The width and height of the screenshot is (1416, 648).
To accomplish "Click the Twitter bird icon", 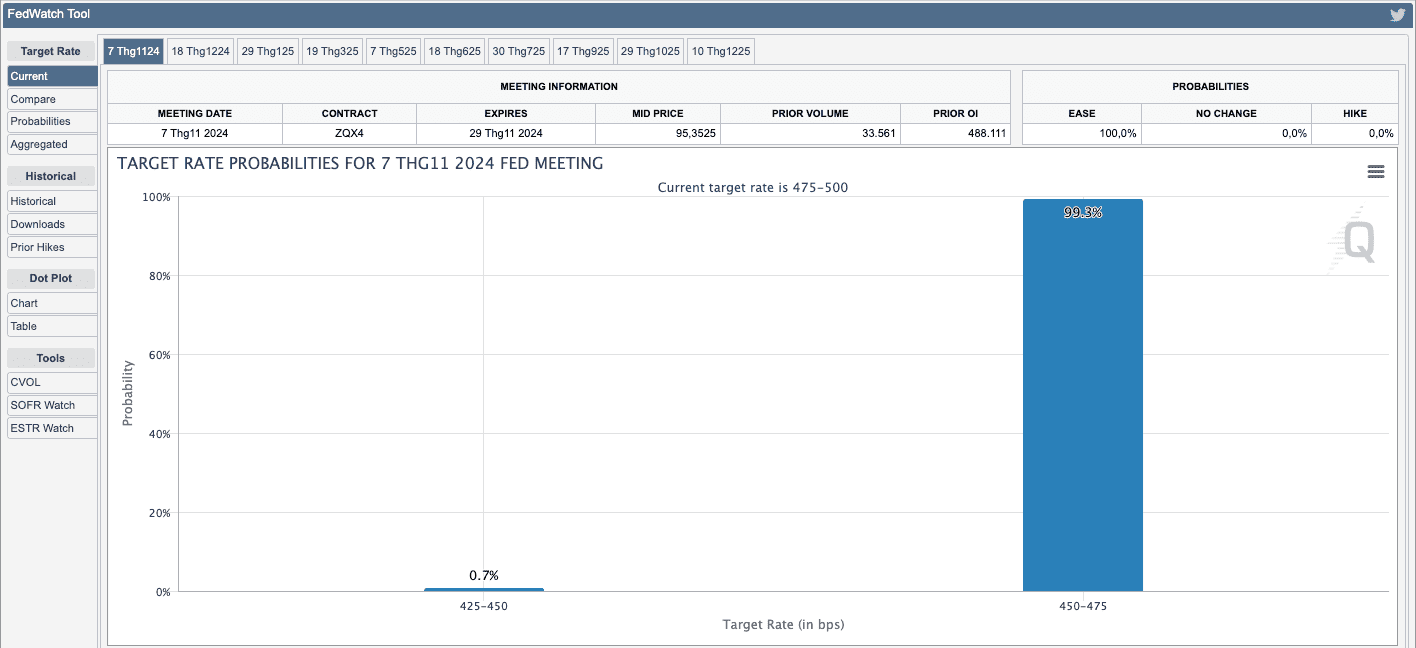I will (1397, 14).
